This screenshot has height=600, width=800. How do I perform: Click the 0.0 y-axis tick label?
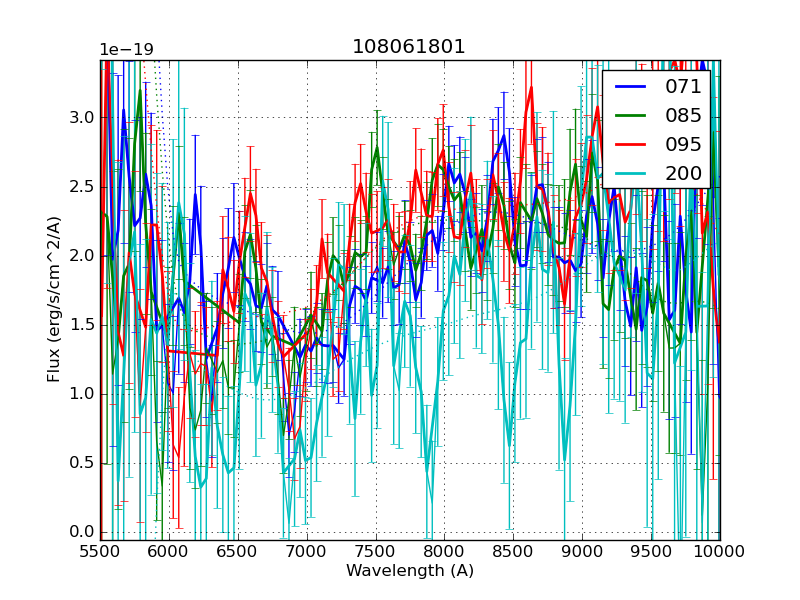(80, 532)
